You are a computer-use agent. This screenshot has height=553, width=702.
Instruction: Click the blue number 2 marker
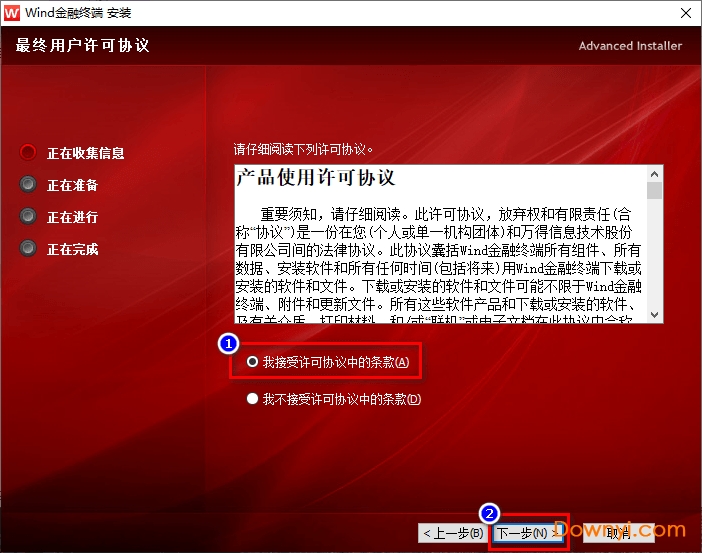[489, 514]
